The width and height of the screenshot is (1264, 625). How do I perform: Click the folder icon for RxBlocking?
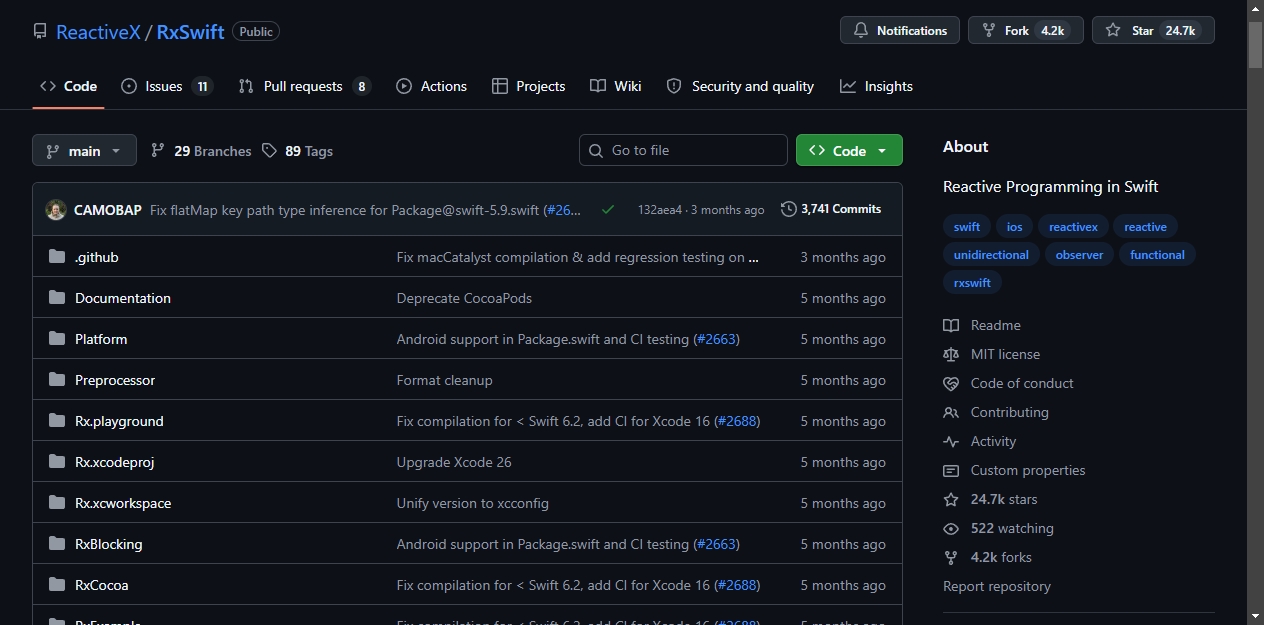point(56,544)
